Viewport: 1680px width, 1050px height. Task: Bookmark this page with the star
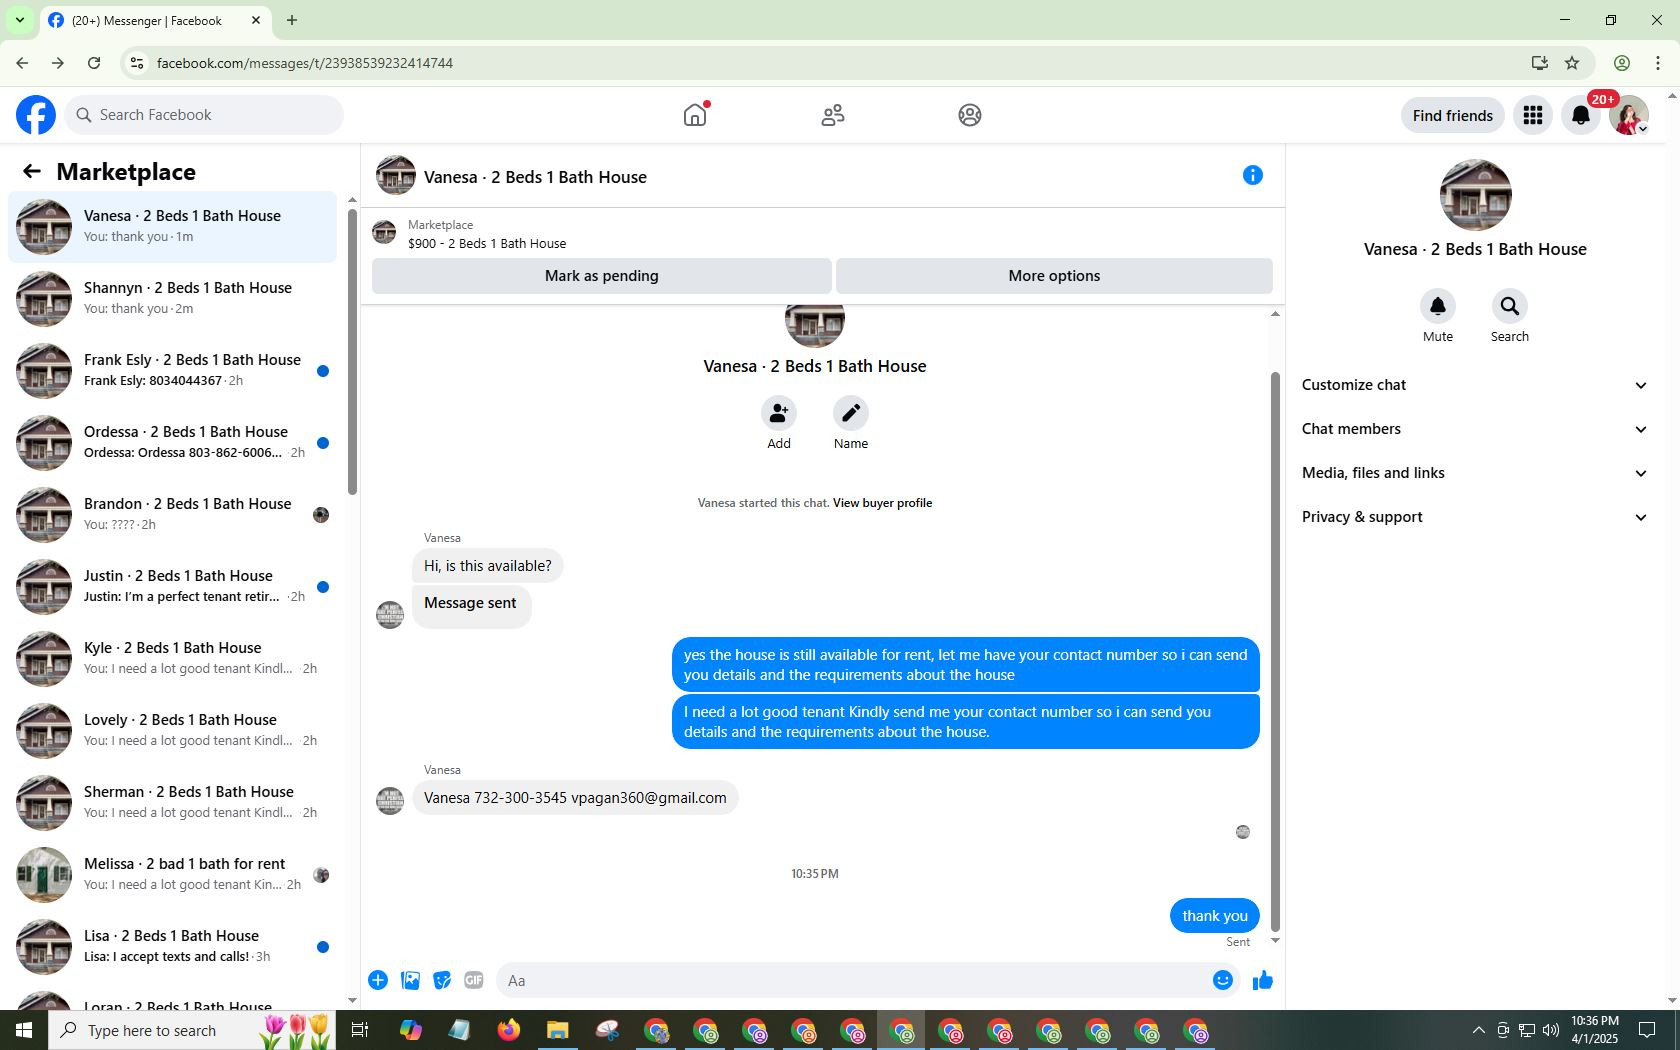pos(1572,63)
